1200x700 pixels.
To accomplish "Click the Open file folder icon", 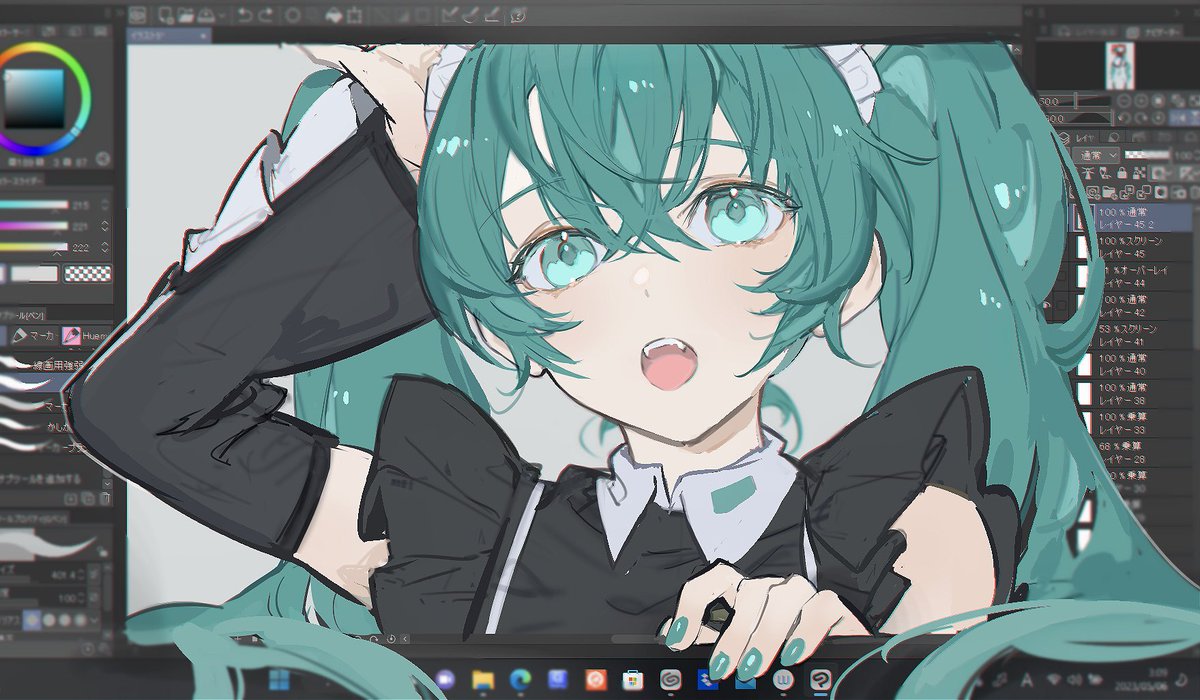I will click(186, 15).
